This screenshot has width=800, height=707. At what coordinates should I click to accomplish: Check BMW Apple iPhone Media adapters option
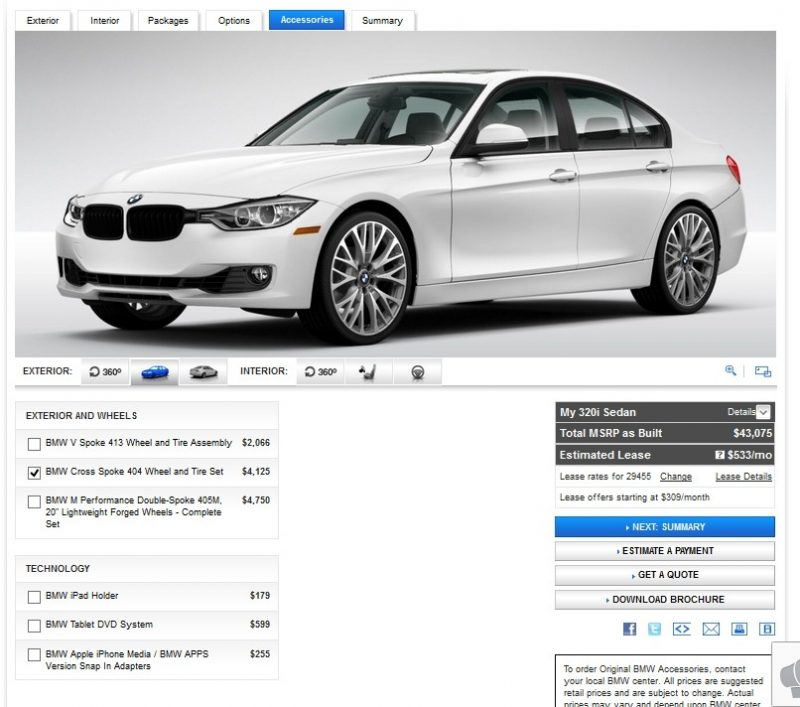pyautogui.click(x=34, y=654)
